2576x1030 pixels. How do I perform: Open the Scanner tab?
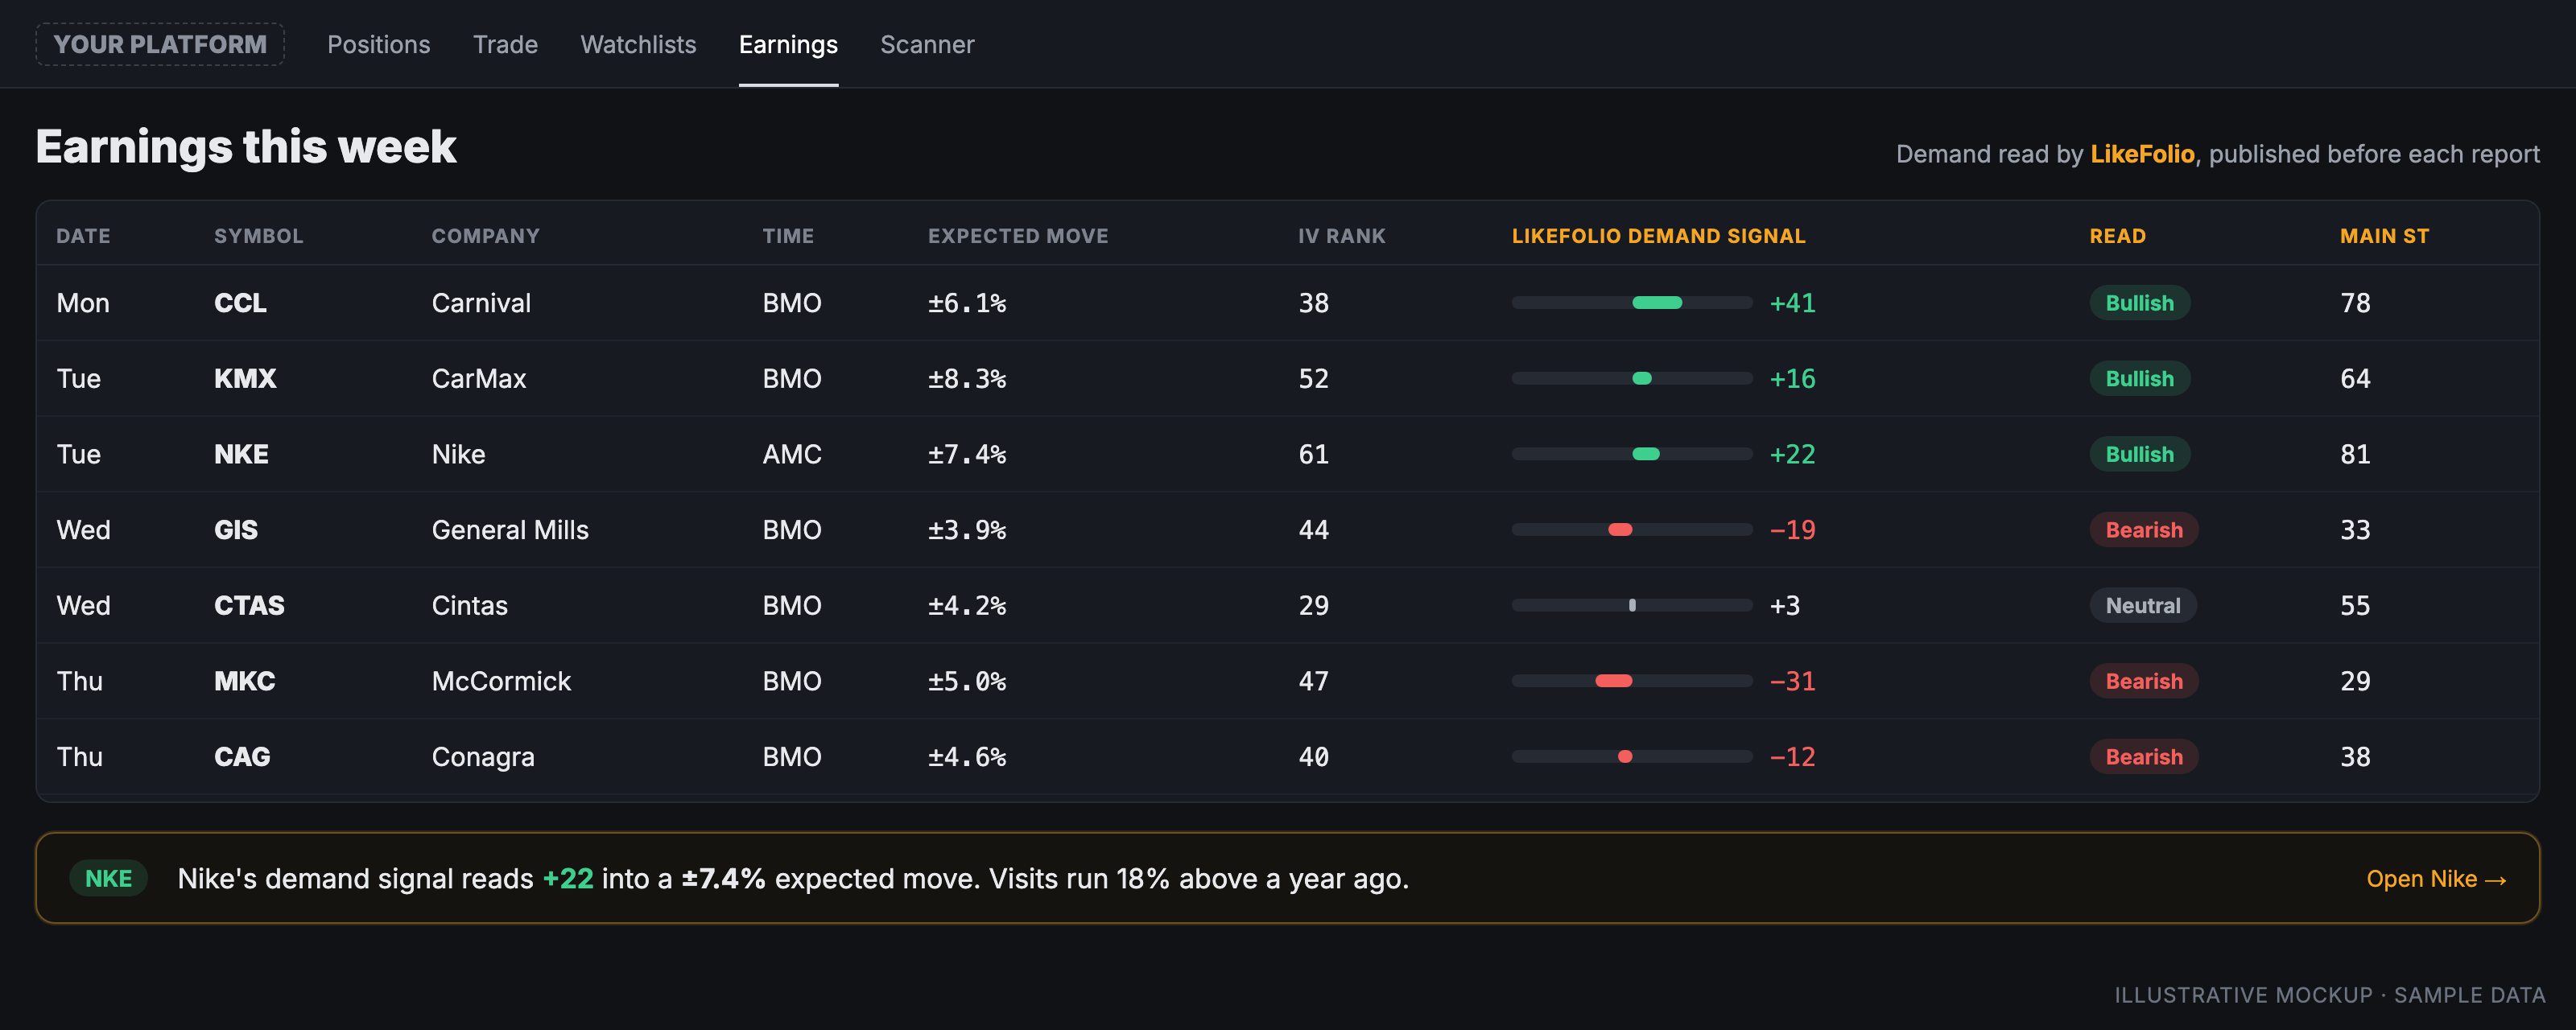pyautogui.click(x=927, y=45)
